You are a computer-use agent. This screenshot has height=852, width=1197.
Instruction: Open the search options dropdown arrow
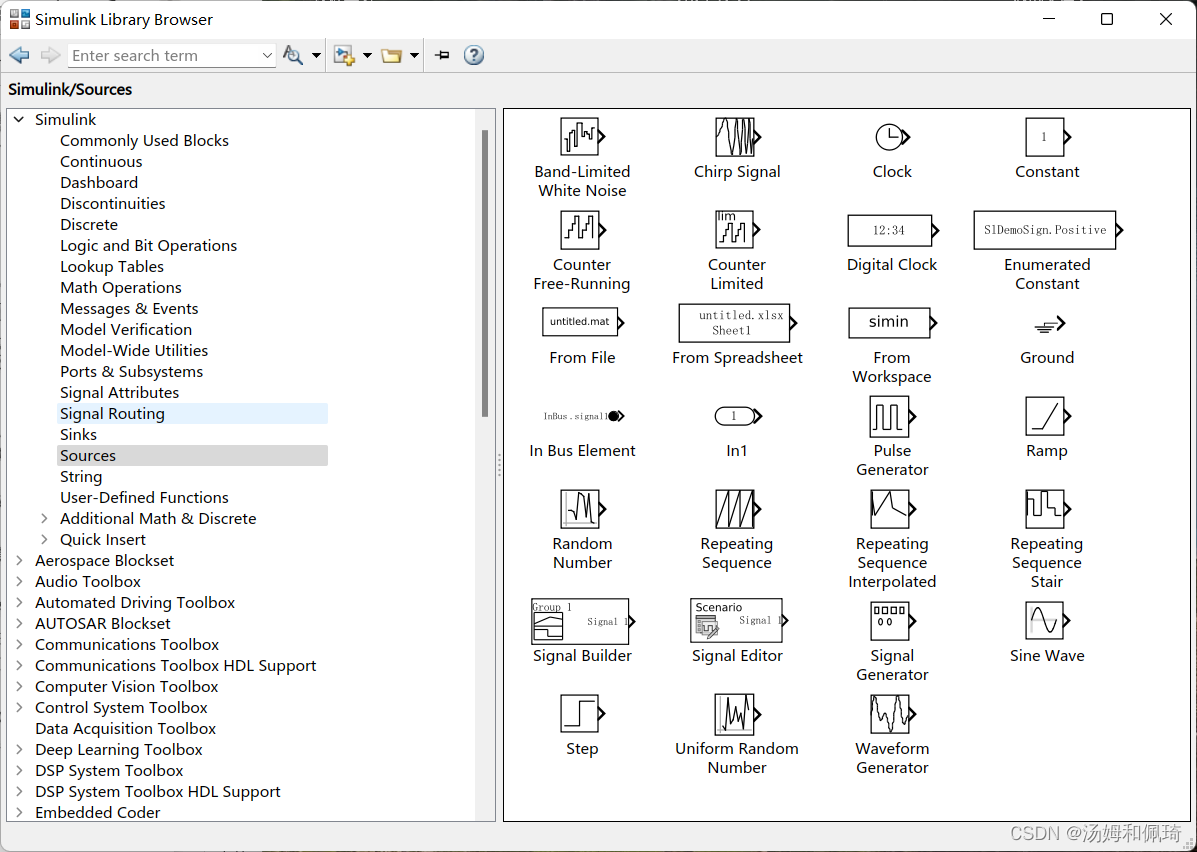pos(316,56)
